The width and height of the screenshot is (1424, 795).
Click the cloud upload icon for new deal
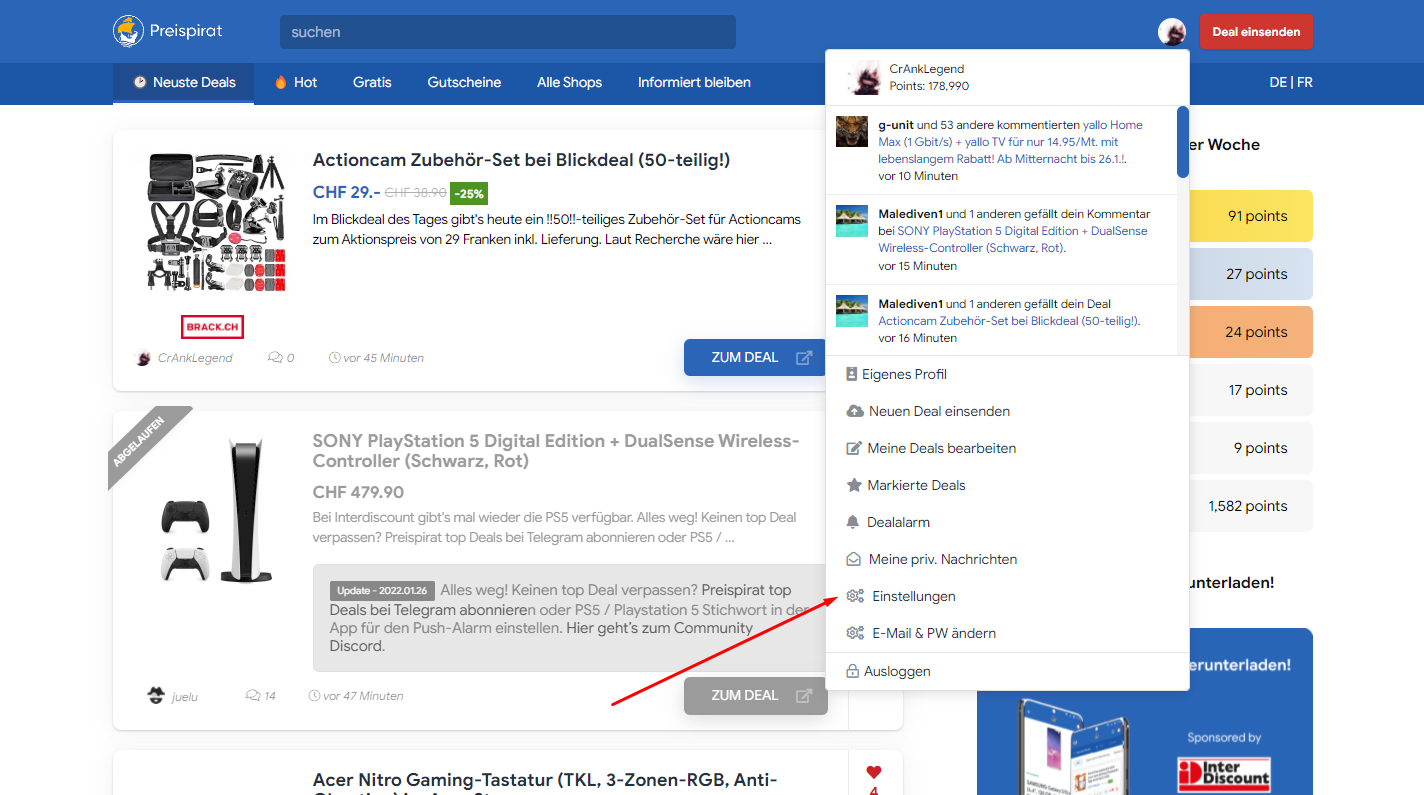point(855,411)
